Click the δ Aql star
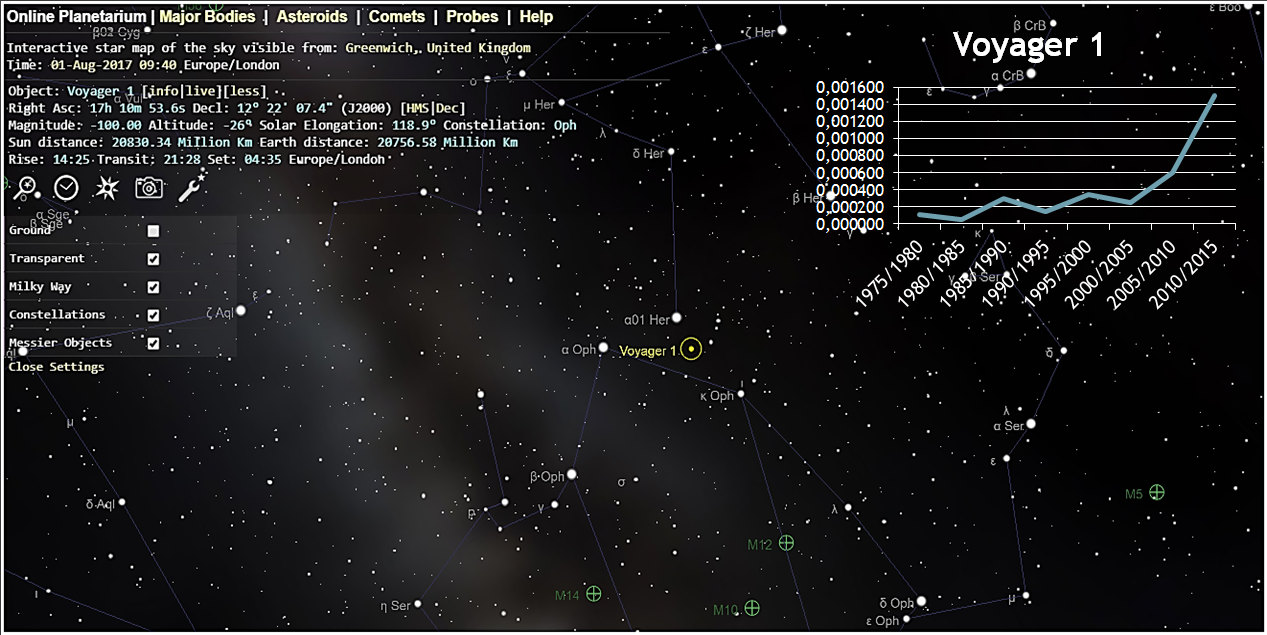 122,502
